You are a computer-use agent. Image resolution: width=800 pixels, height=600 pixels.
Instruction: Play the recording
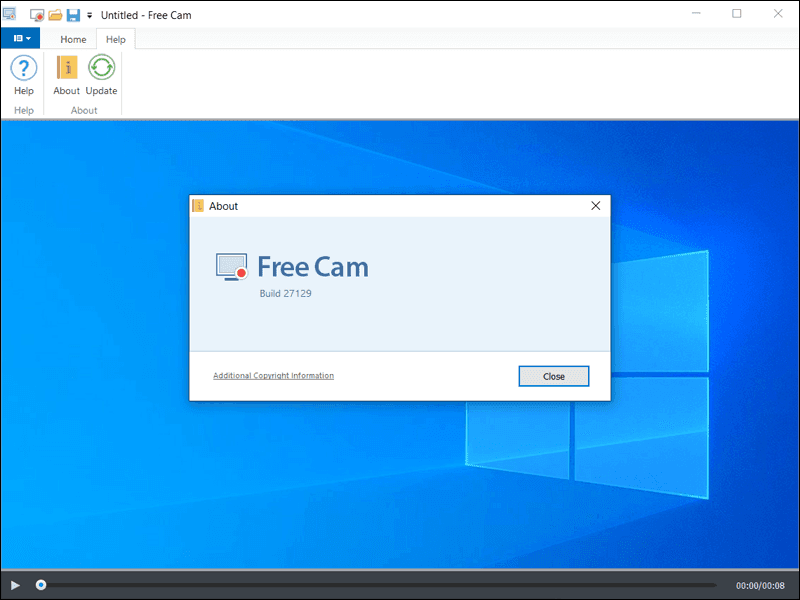pyautogui.click(x=15, y=585)
